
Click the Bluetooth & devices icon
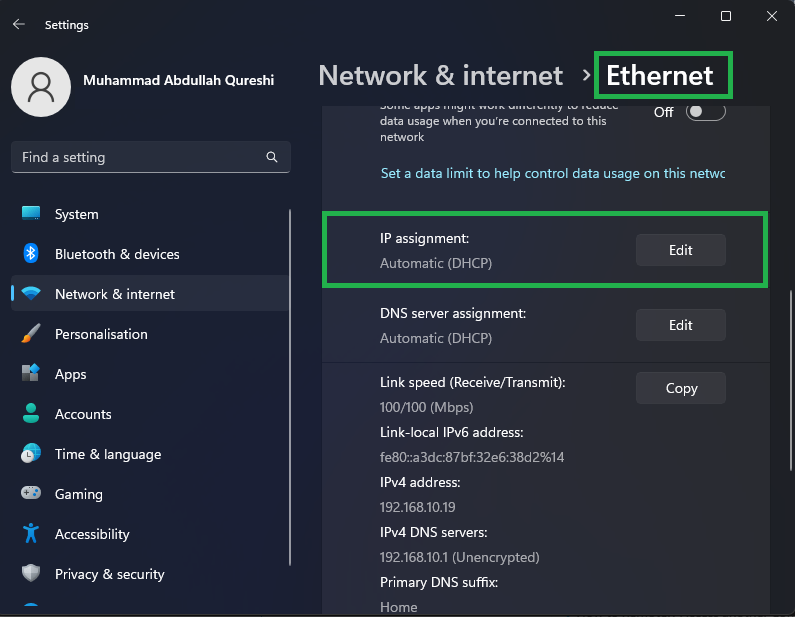[31, 254]
